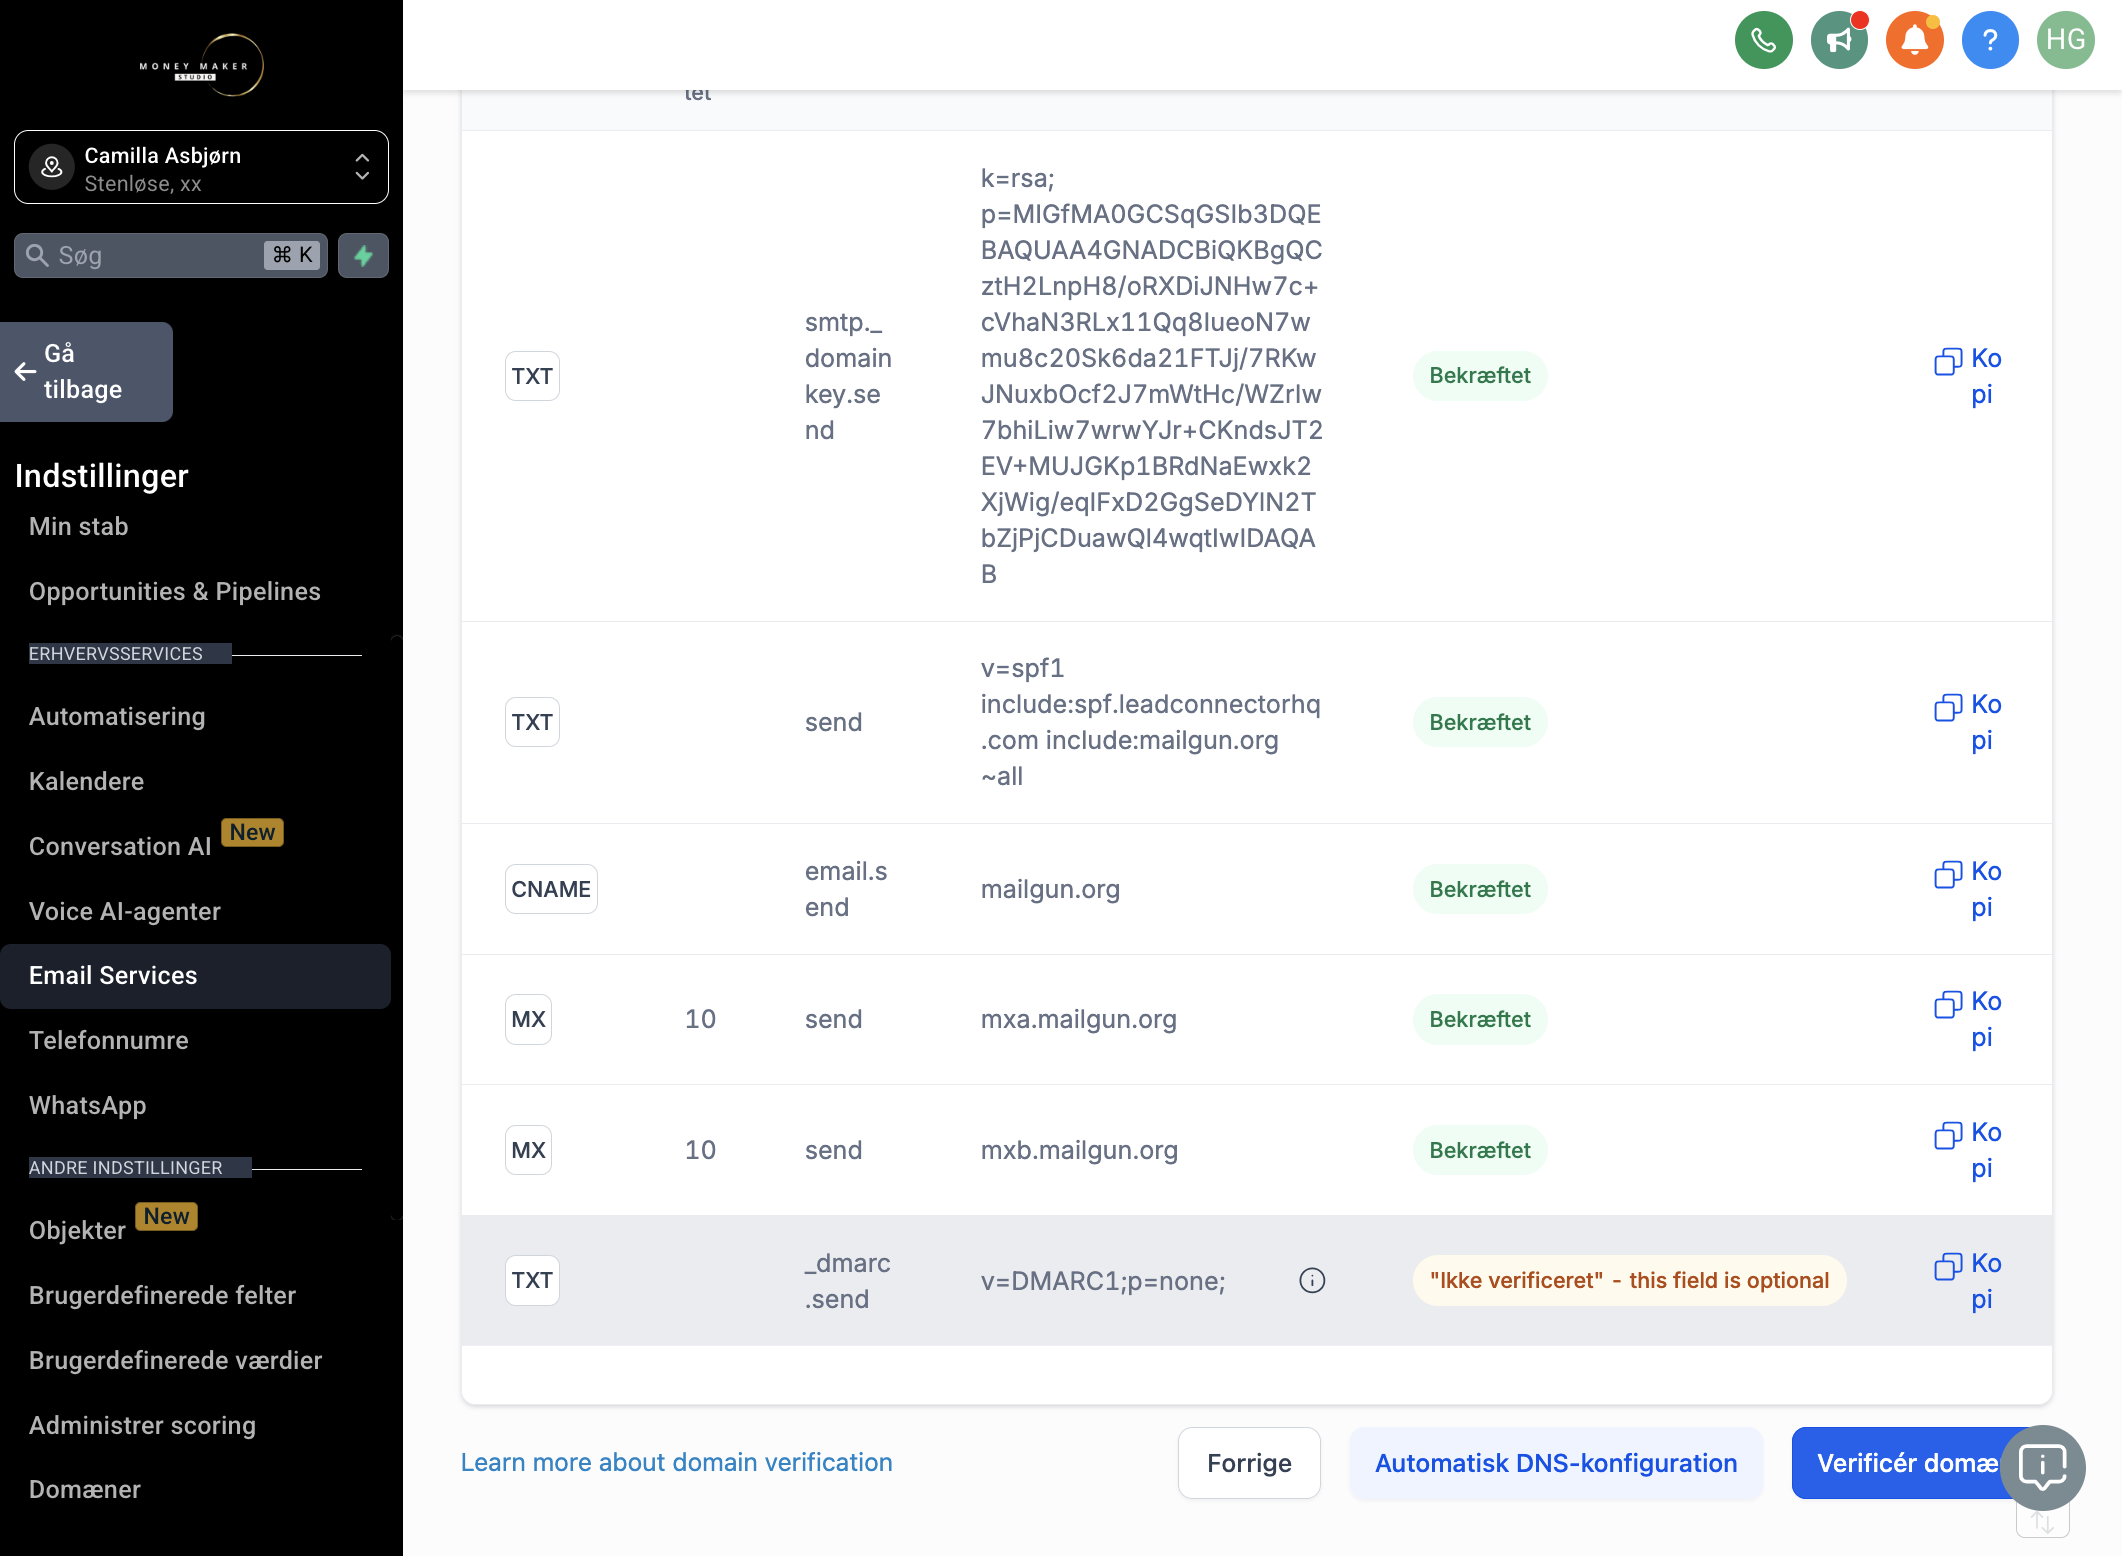Open the HG user avatar menu

[x=2065, y=40]
